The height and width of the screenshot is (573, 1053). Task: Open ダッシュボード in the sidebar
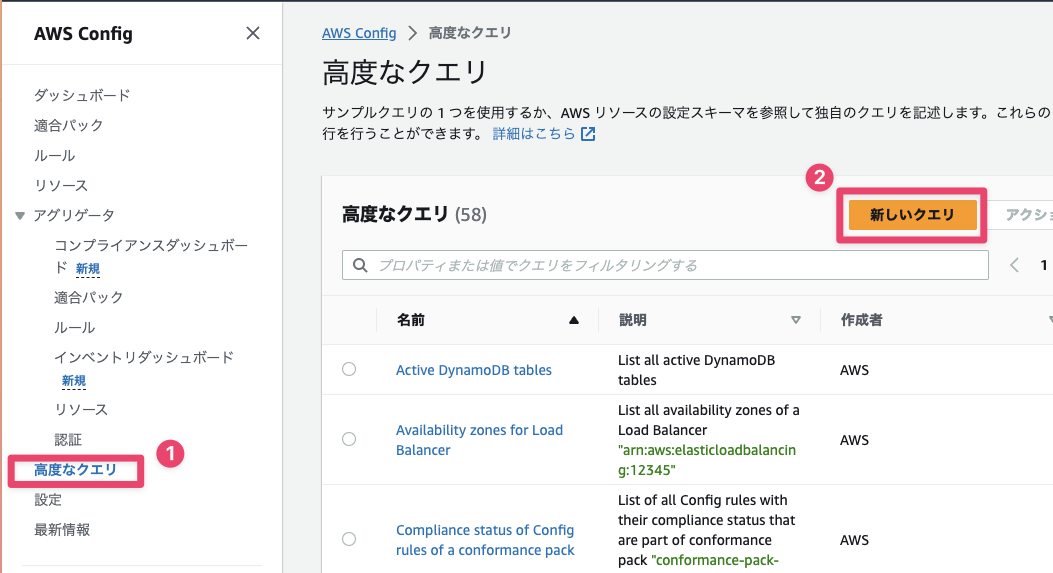(82, 95)
